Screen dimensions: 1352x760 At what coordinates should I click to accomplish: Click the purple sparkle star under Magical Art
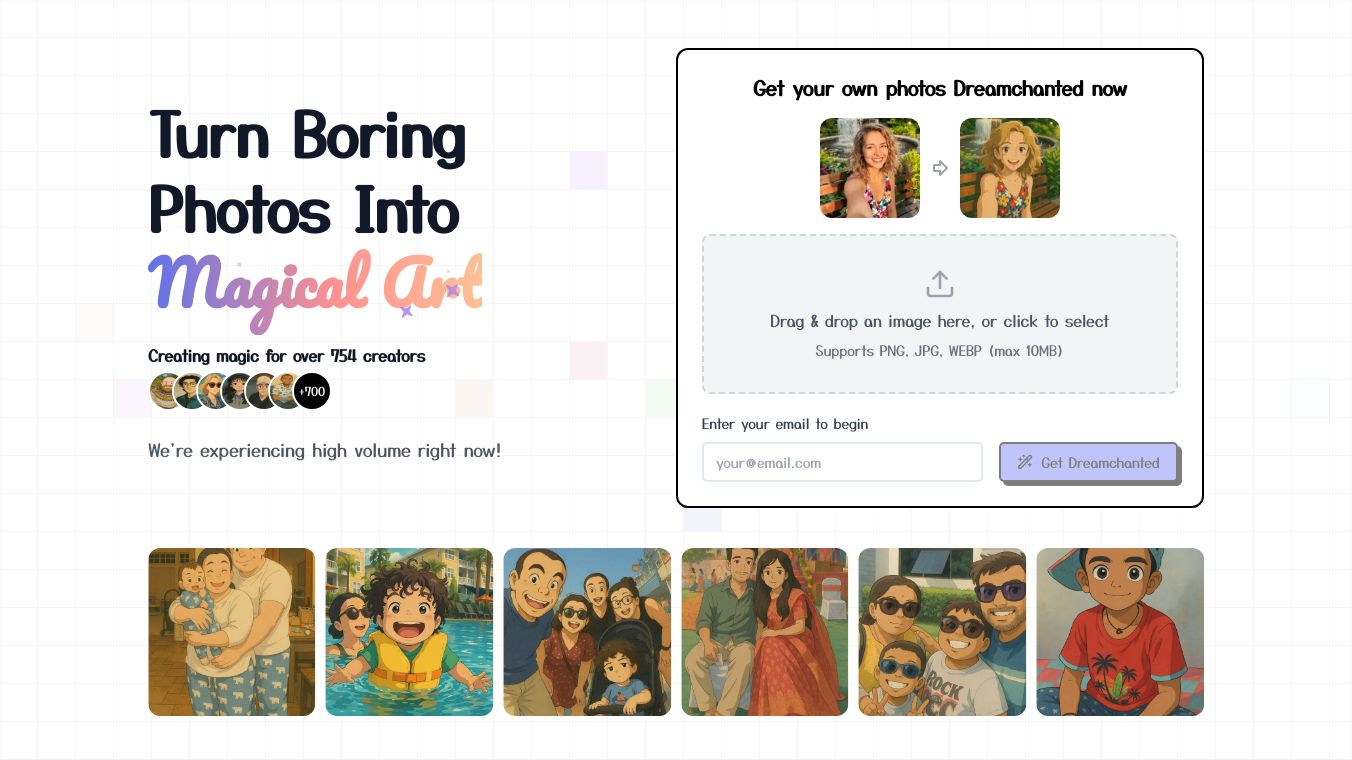pyautogui.click(x=407, y=311)
